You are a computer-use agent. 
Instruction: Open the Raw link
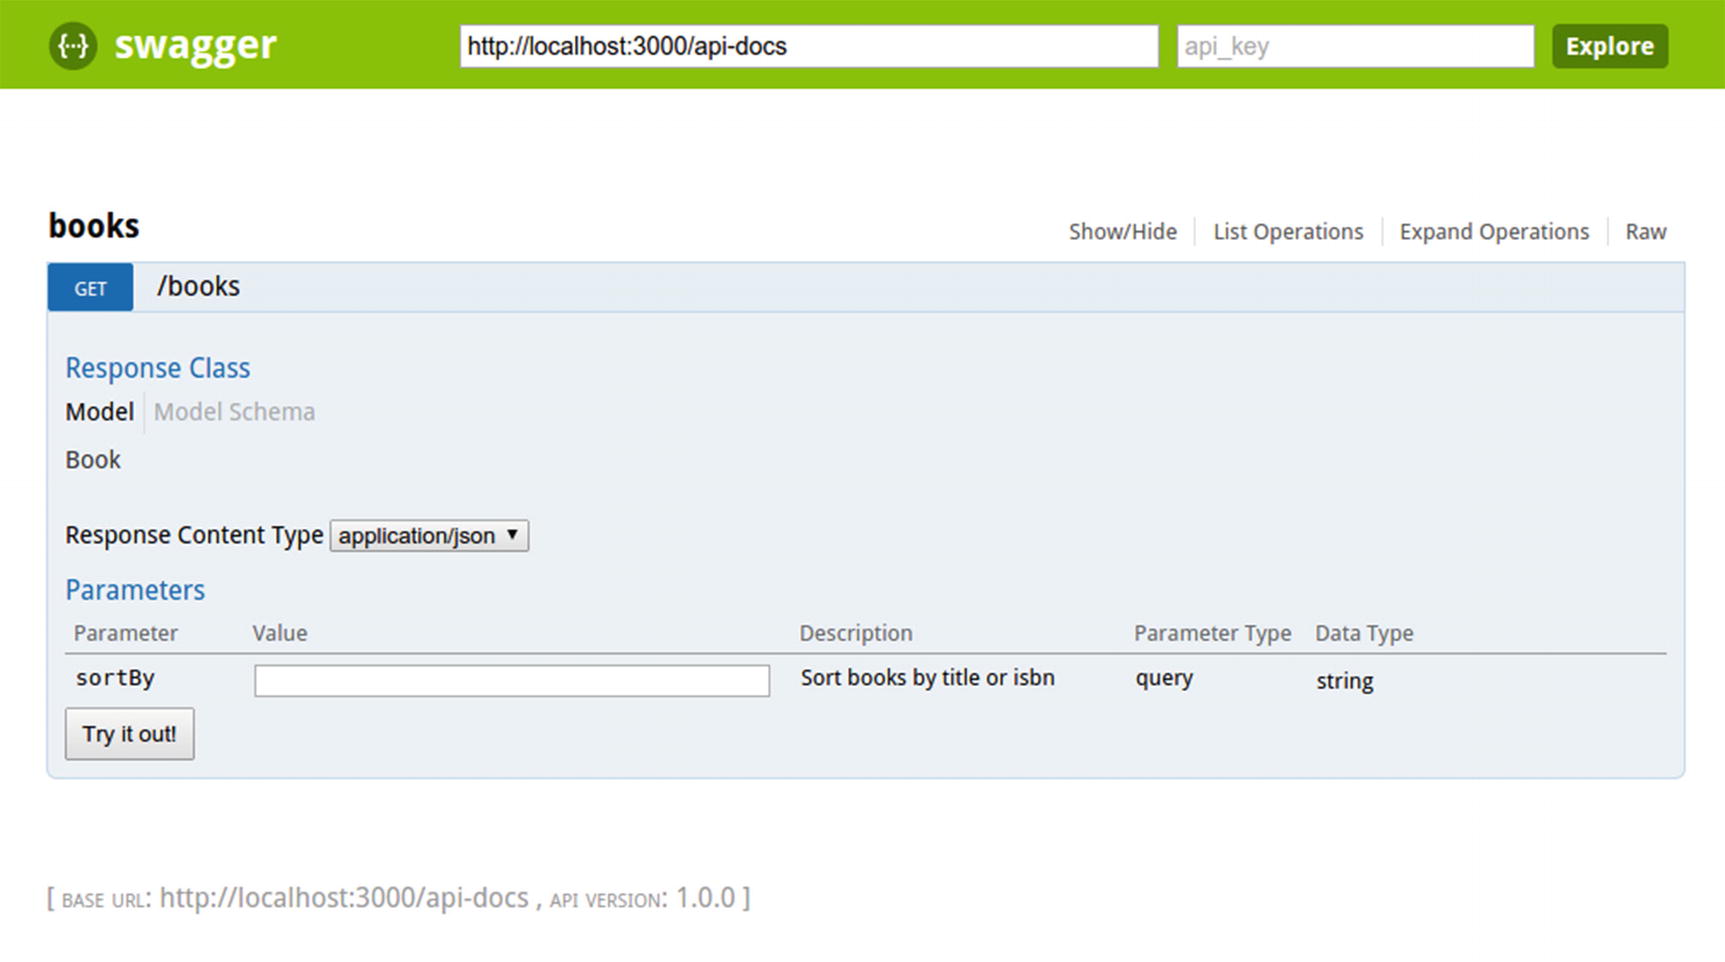pos(1645,232)
